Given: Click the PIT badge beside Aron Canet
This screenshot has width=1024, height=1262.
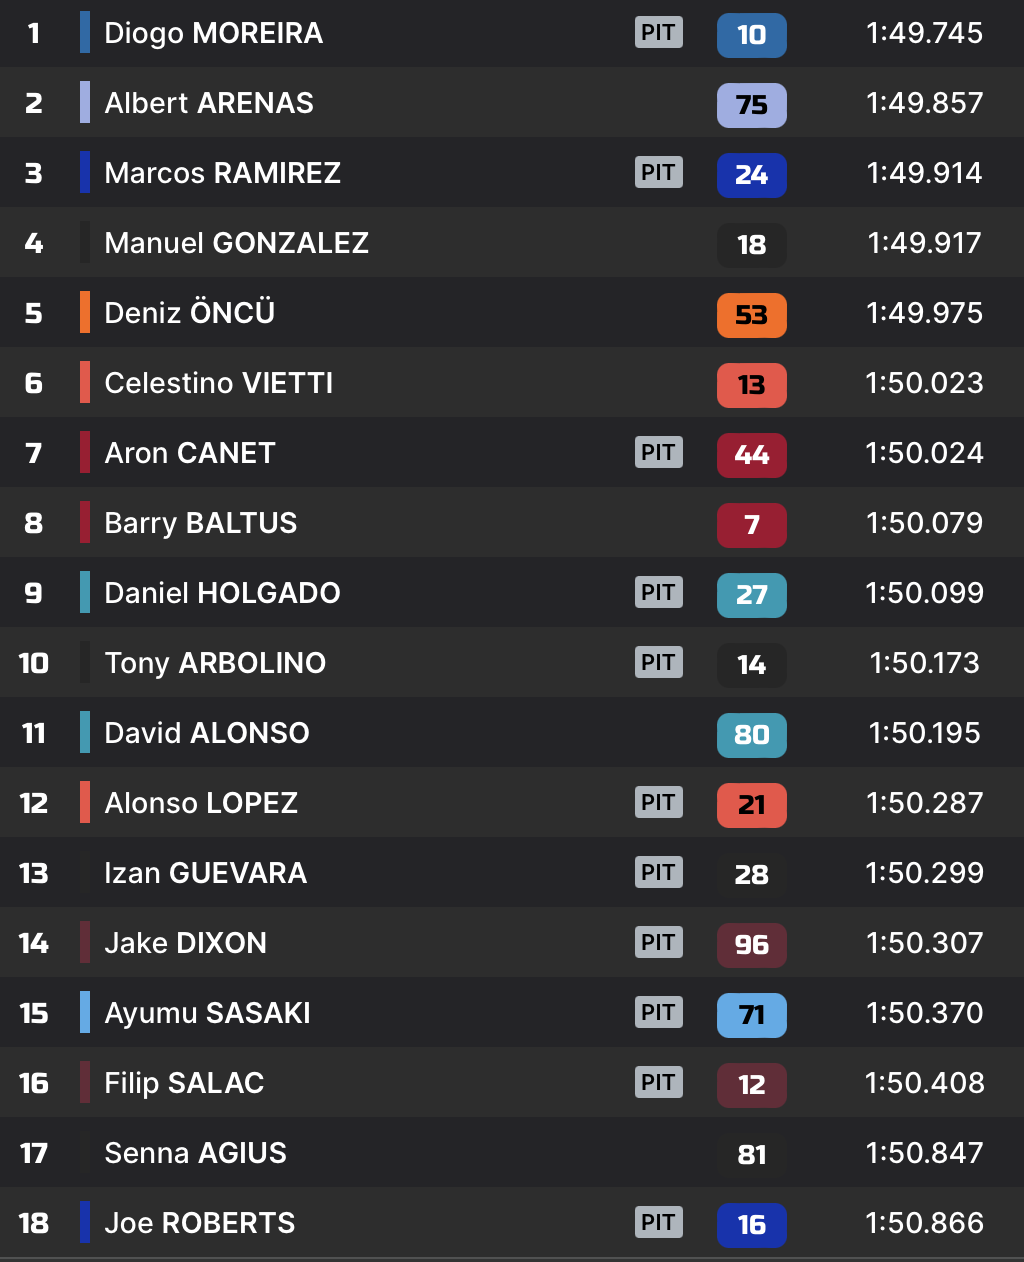Looking at the screenshot, I should 658,453.
